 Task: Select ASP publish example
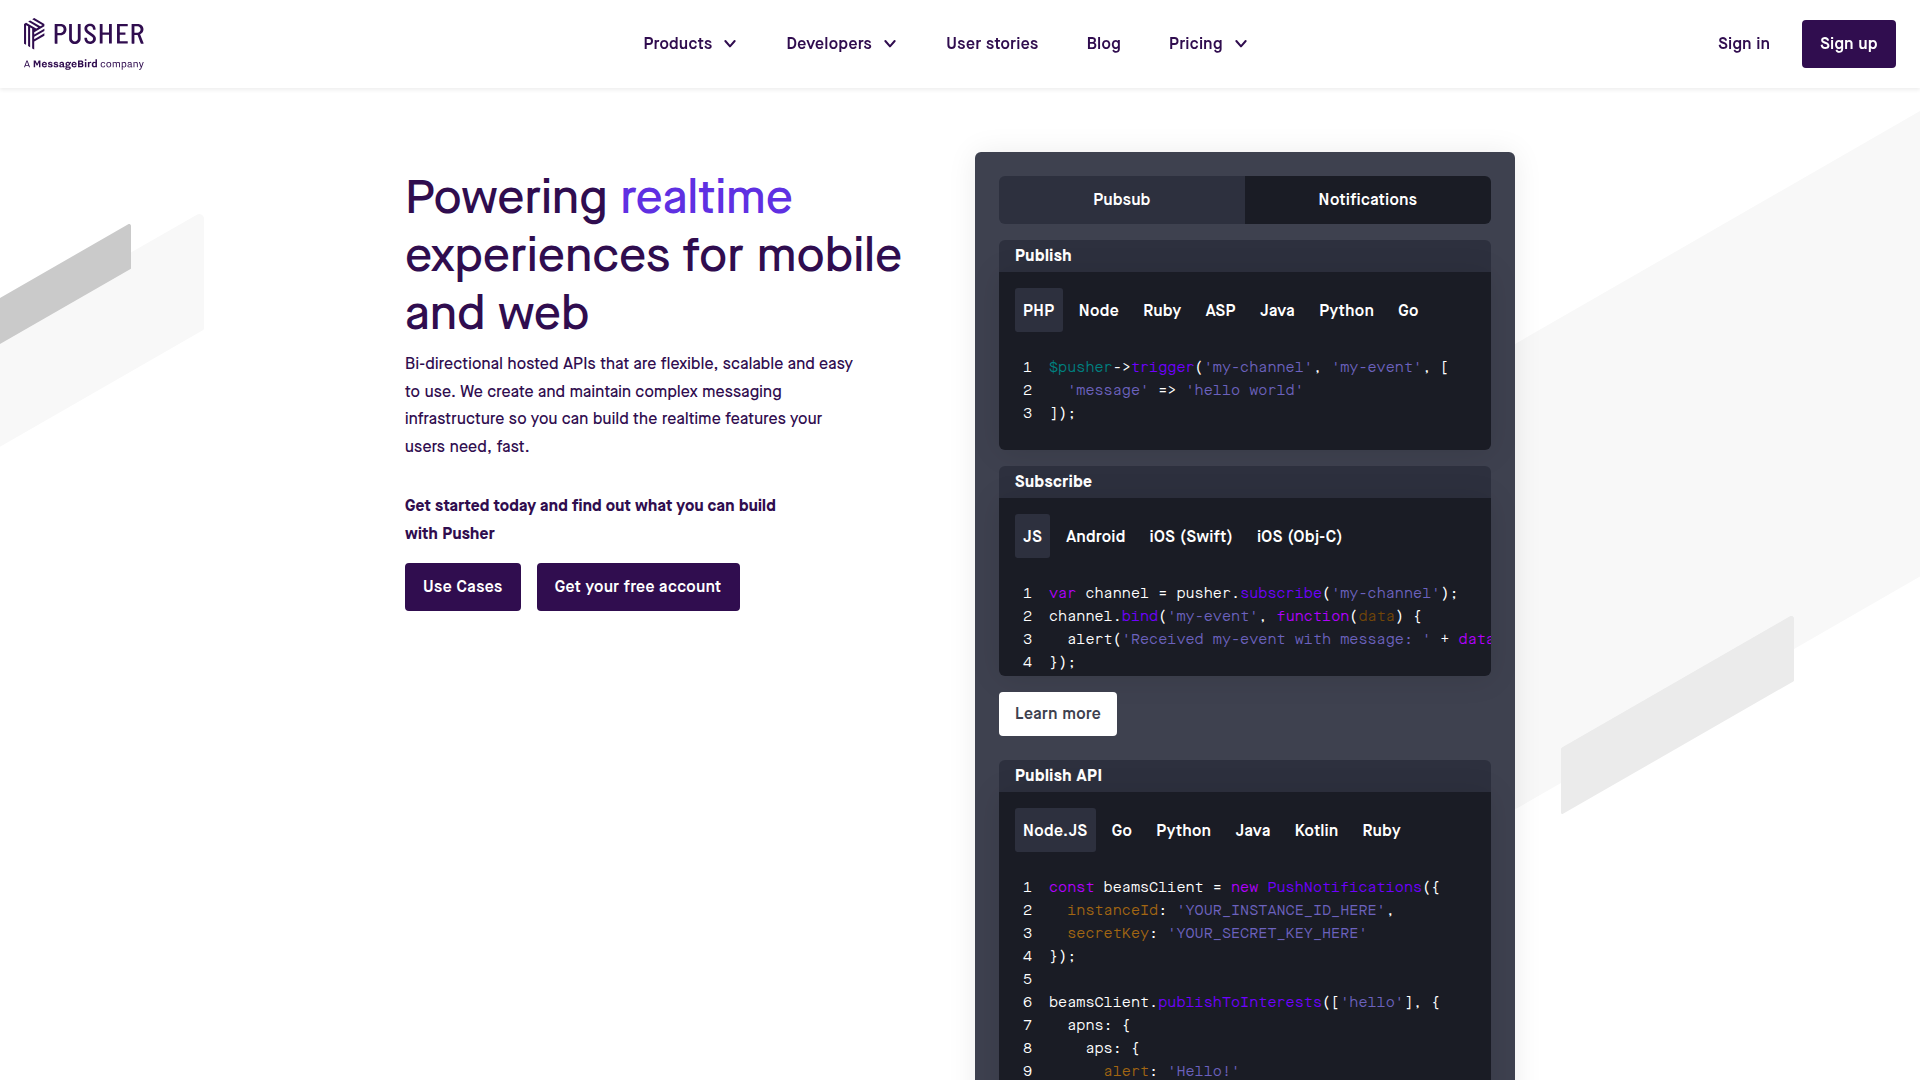(x=1220, y=310)
